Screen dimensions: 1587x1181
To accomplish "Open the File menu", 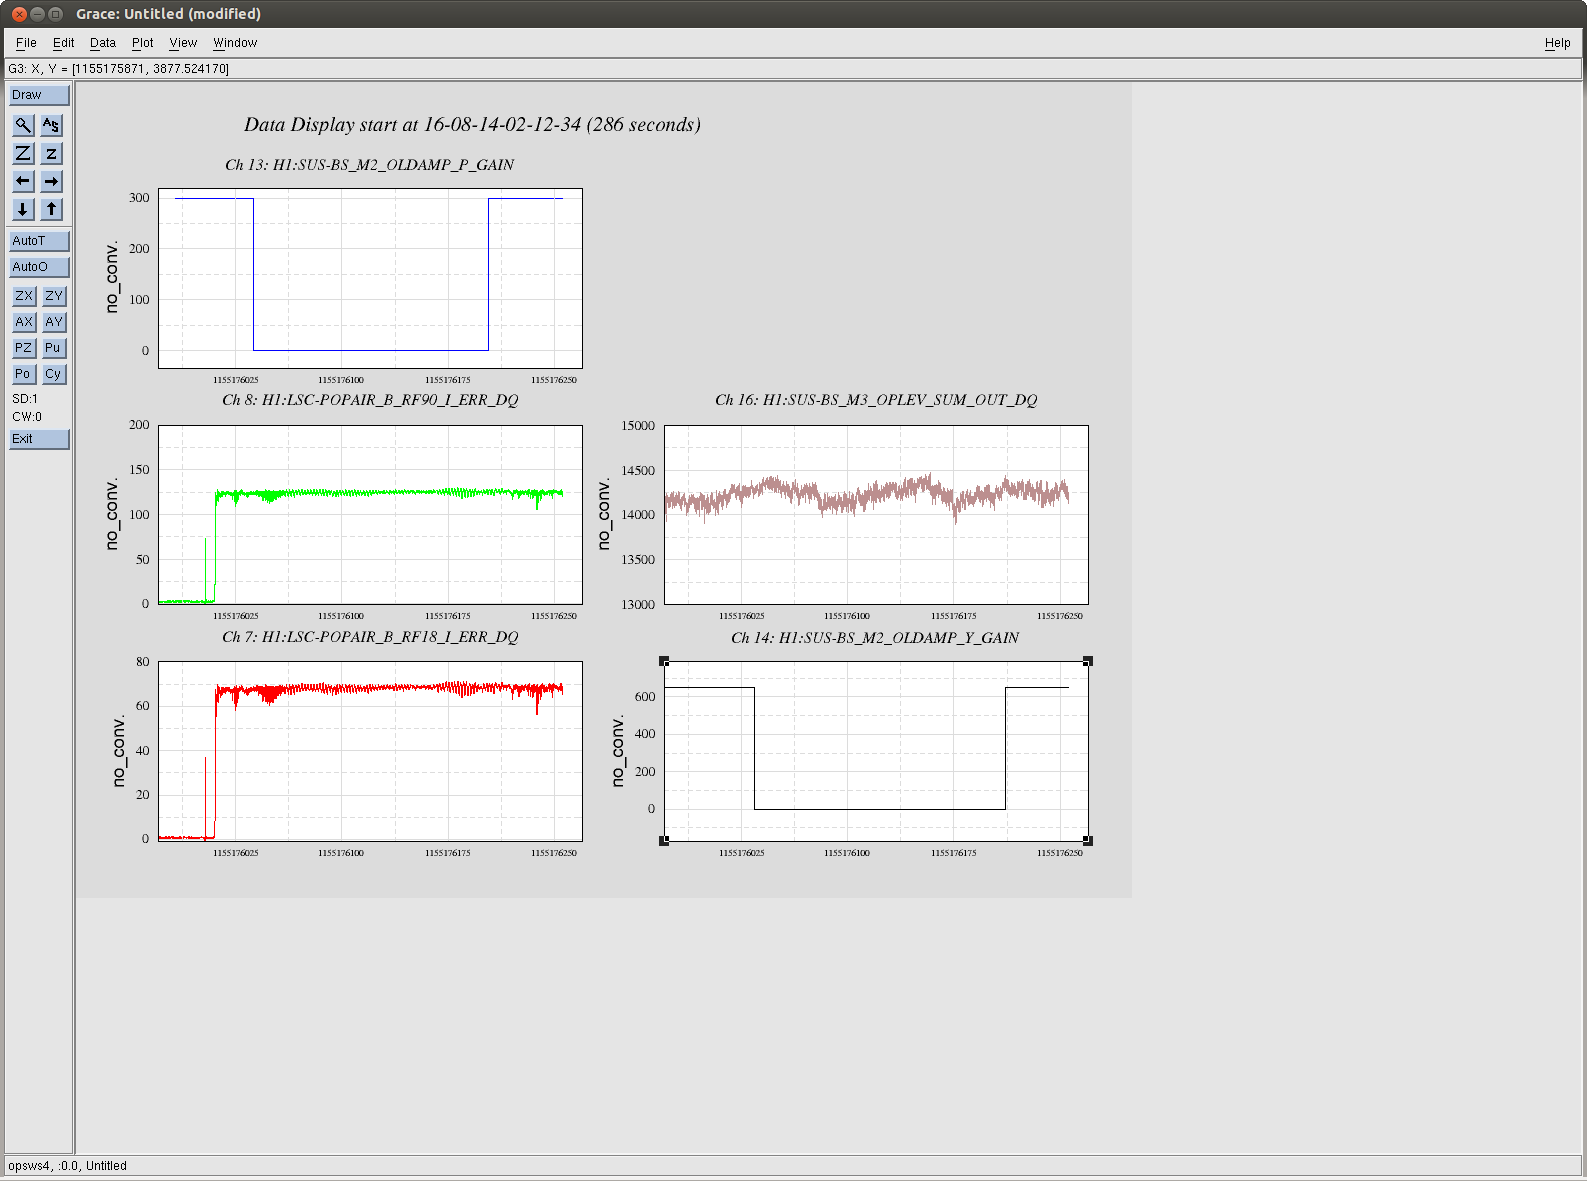I will pos(26,43).
